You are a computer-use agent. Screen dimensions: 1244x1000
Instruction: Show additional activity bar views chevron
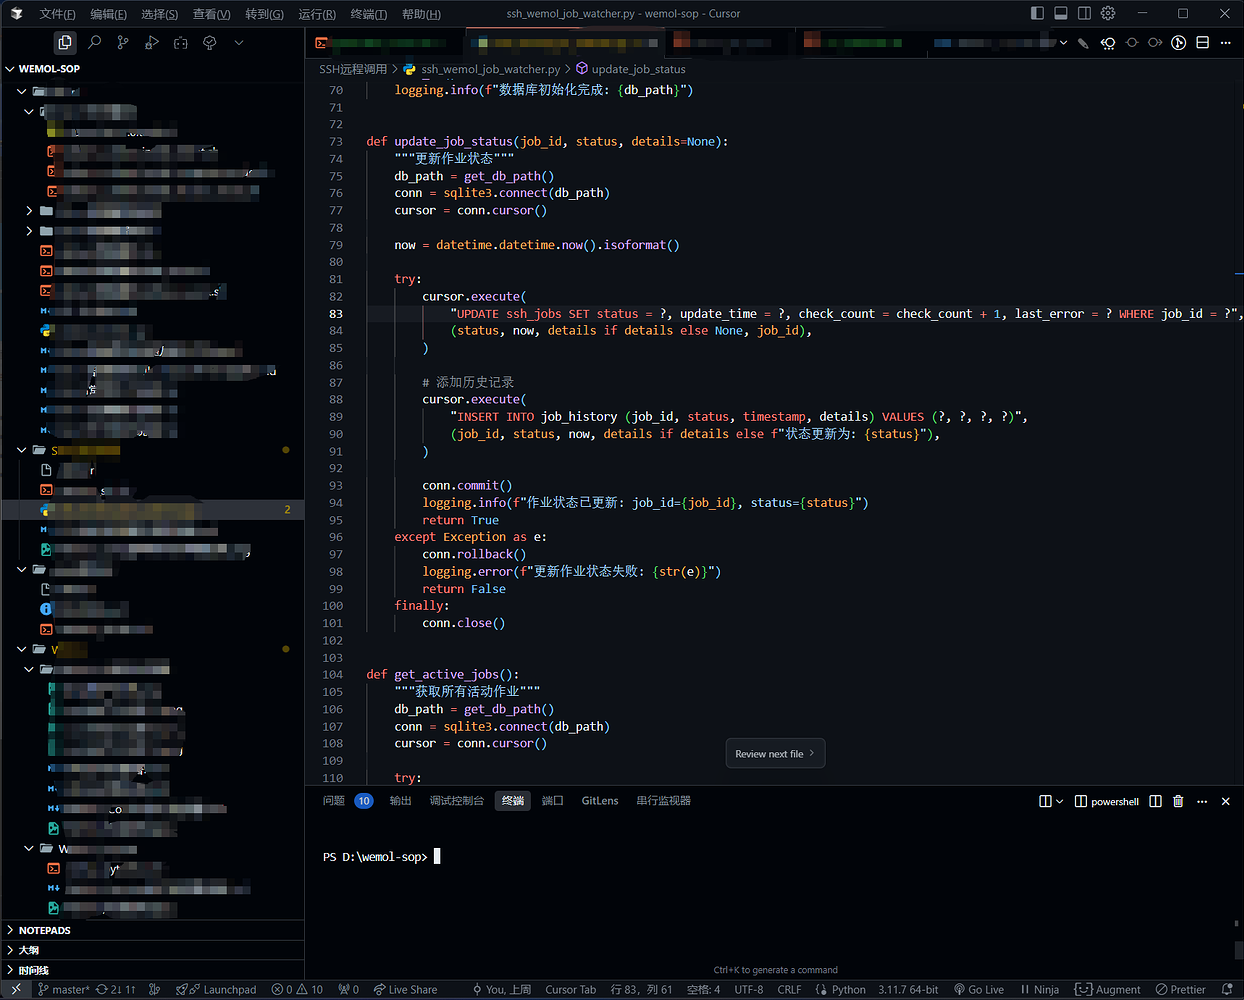pos(238,43)
